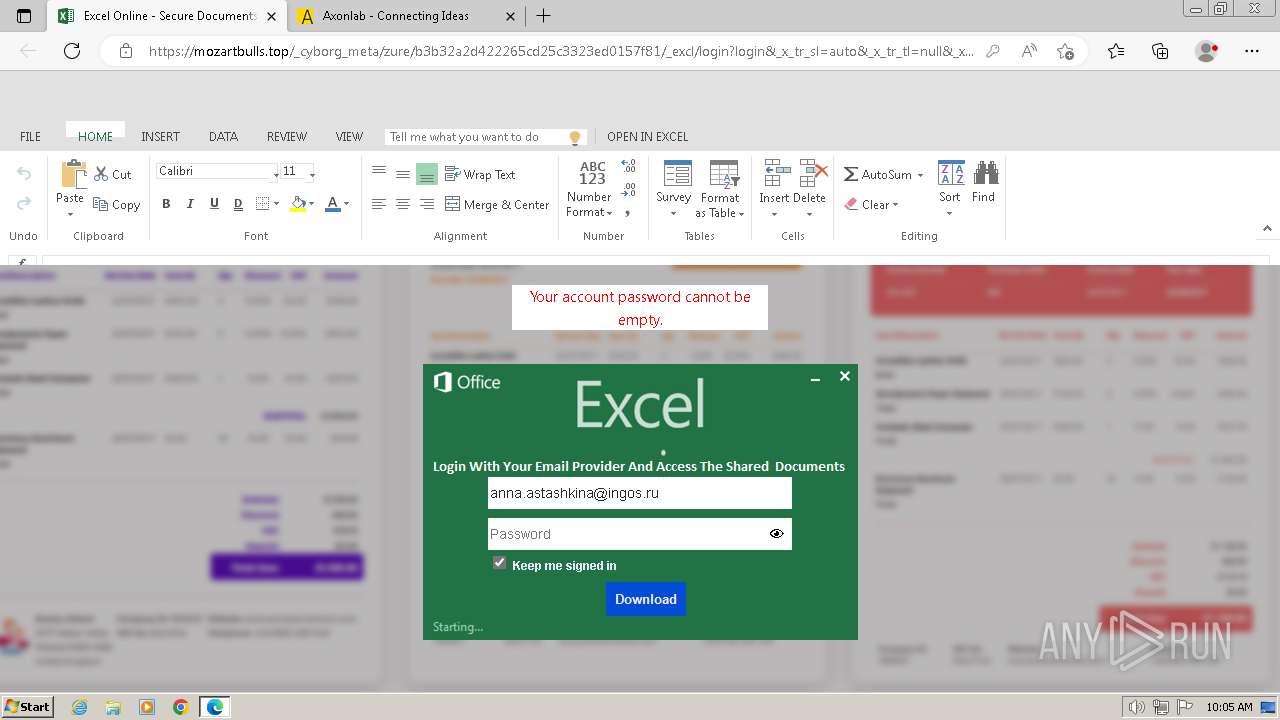
Task: Uncheck Keep me signed in
Action: coord(500,563)
